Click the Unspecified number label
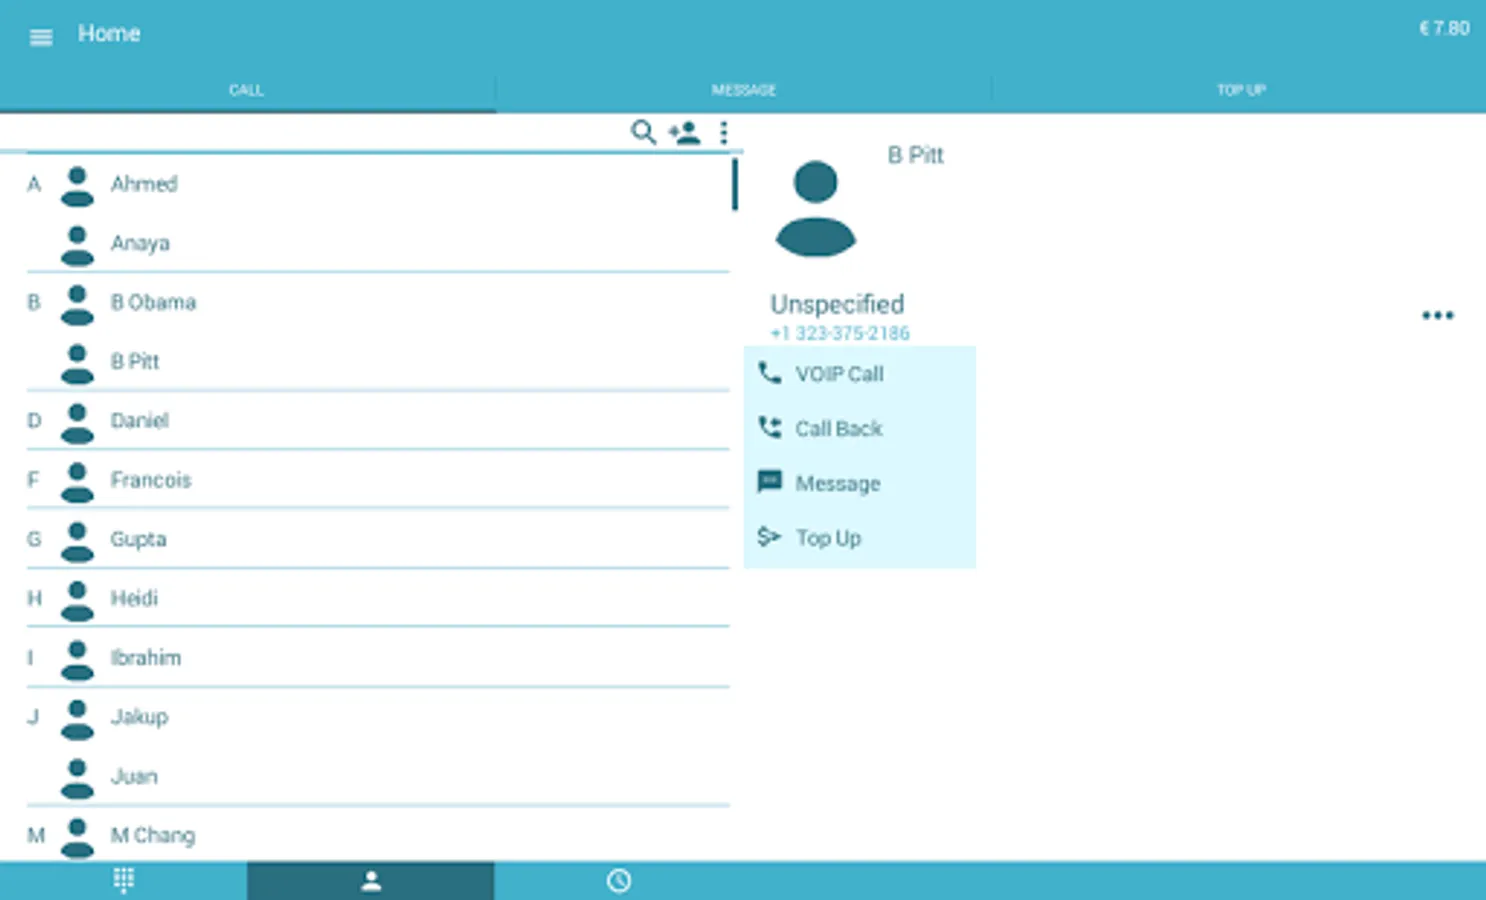This screenshot has width=1486, height=900. coord(837,304)
